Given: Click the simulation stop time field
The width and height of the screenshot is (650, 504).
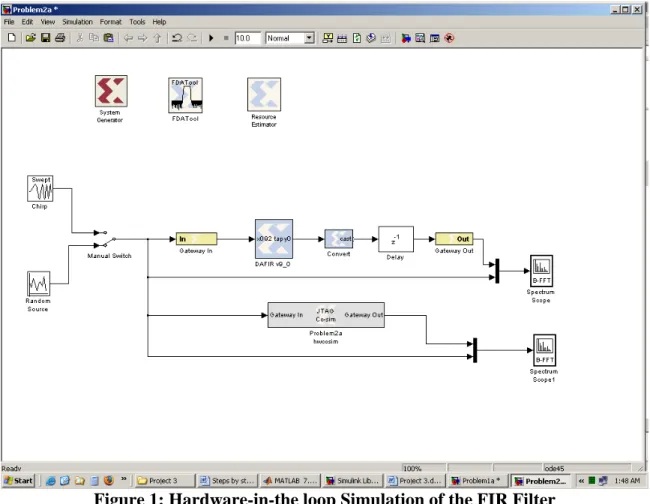Looking at the screenshot, I should pos(247,38).
